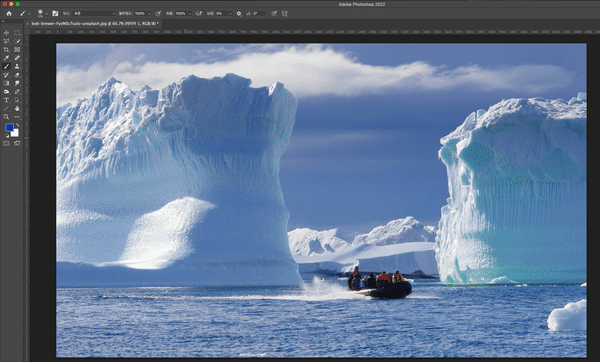This screenshot has height=362, width=600.
Task: Enable airbrush-style build-up effects
Action: click(x=199, y=13)
